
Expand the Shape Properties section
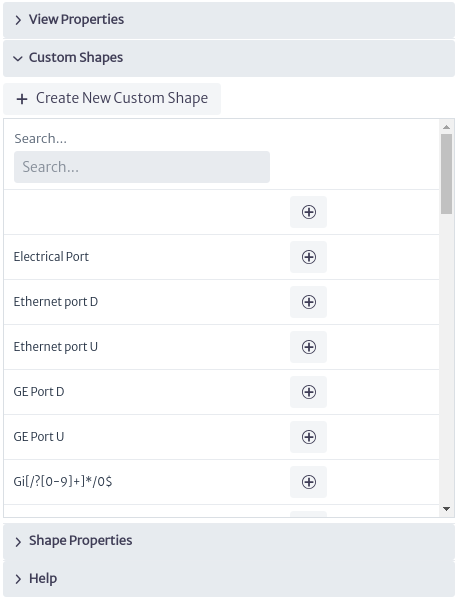pyautogui.click(x=229, y=541)
